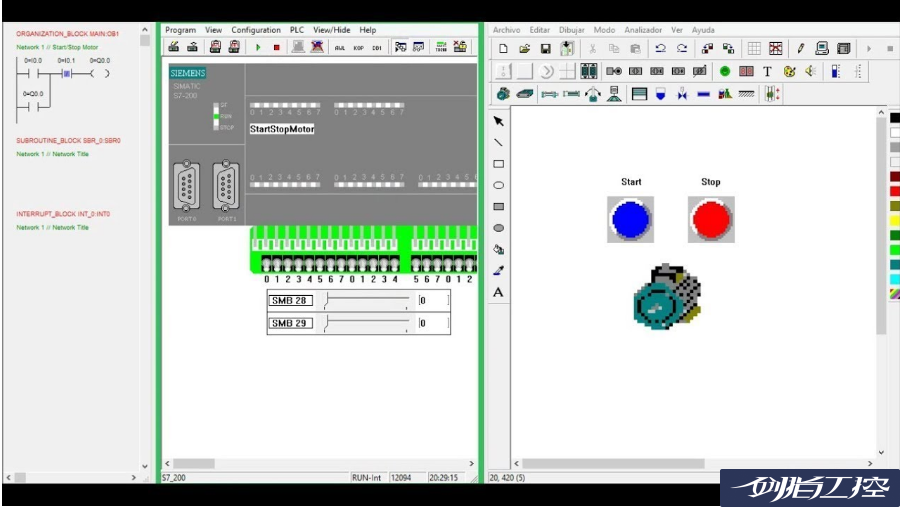Click the save diskette icon

546,48
